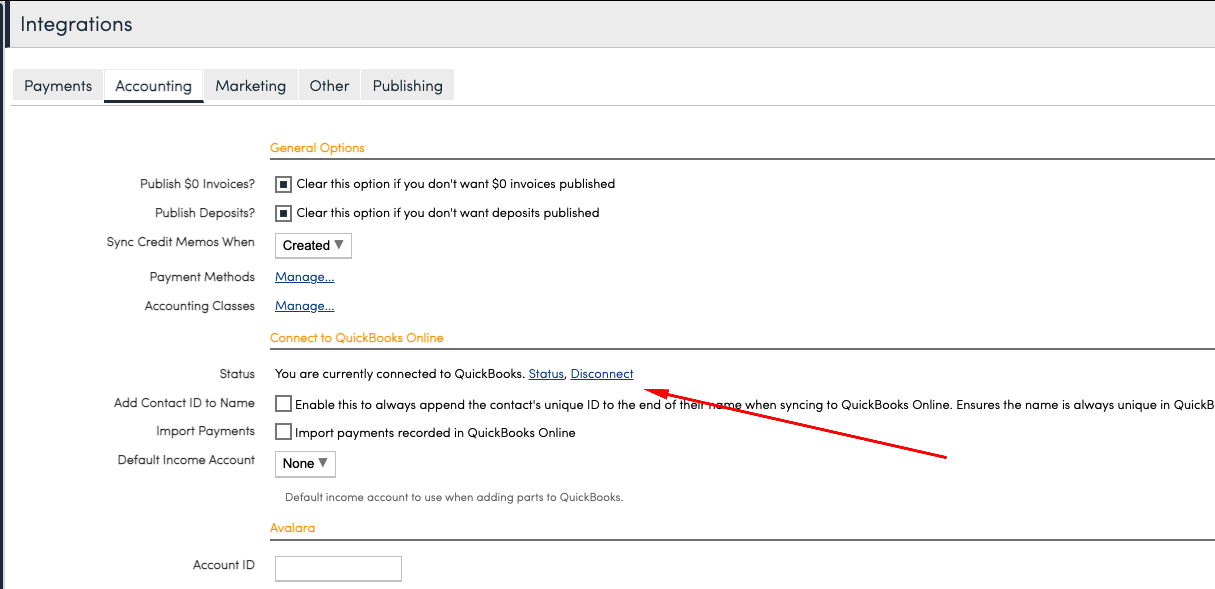Click Manage link for Payment Methods

(304, 277)
